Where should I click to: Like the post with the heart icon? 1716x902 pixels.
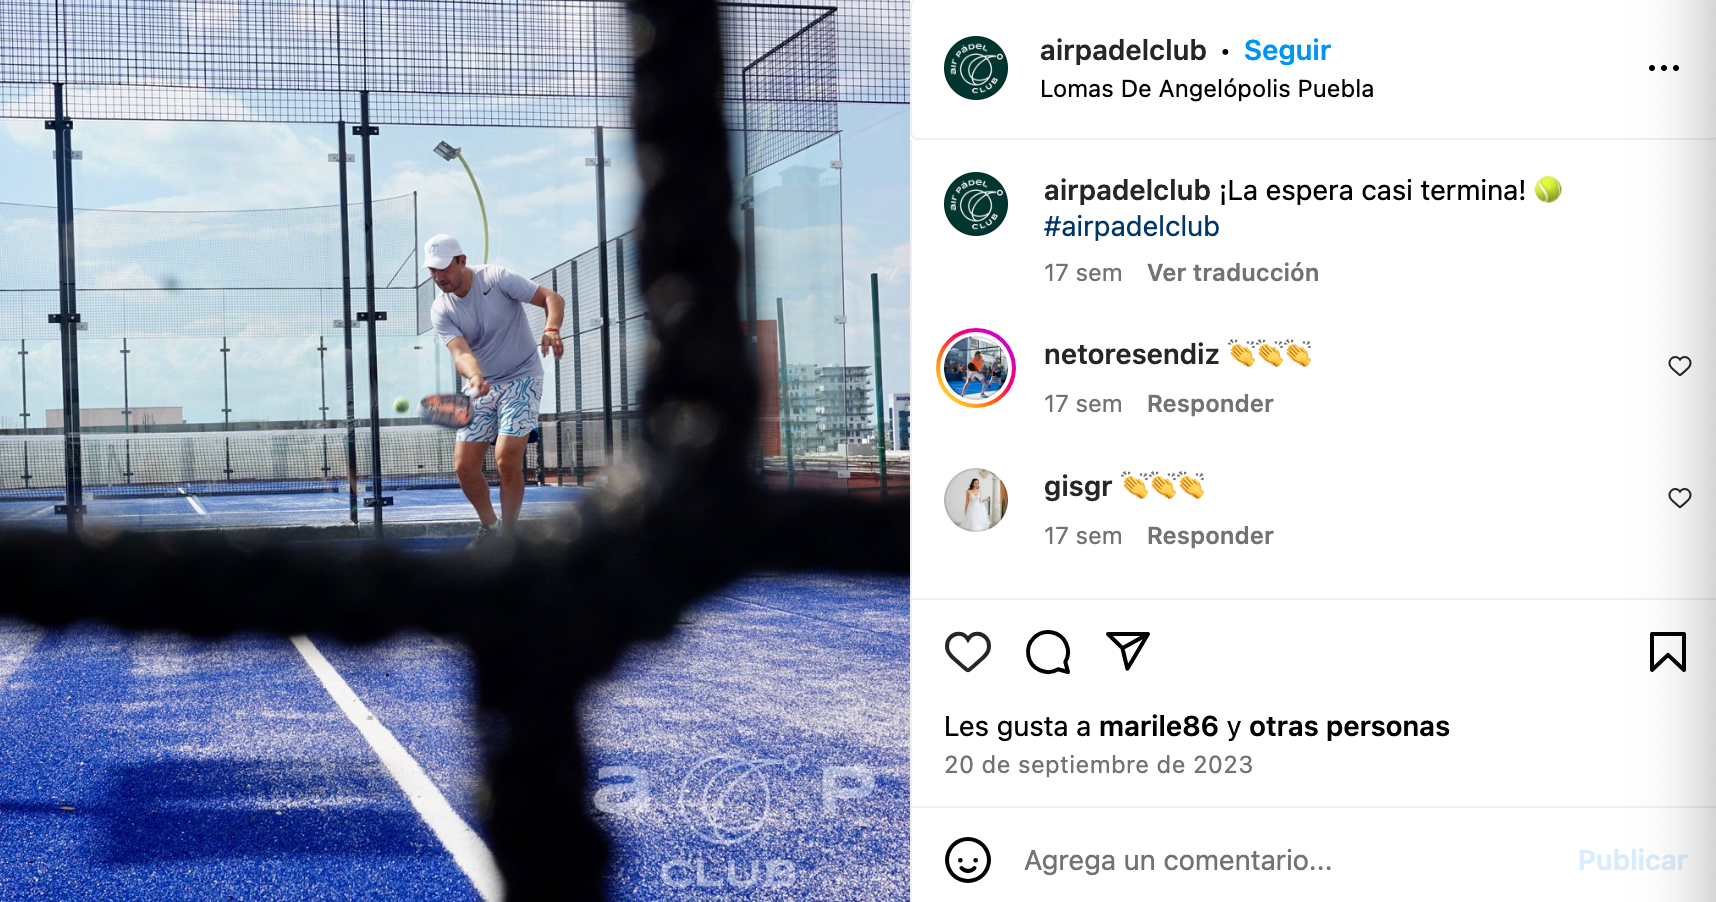point(967,652)
